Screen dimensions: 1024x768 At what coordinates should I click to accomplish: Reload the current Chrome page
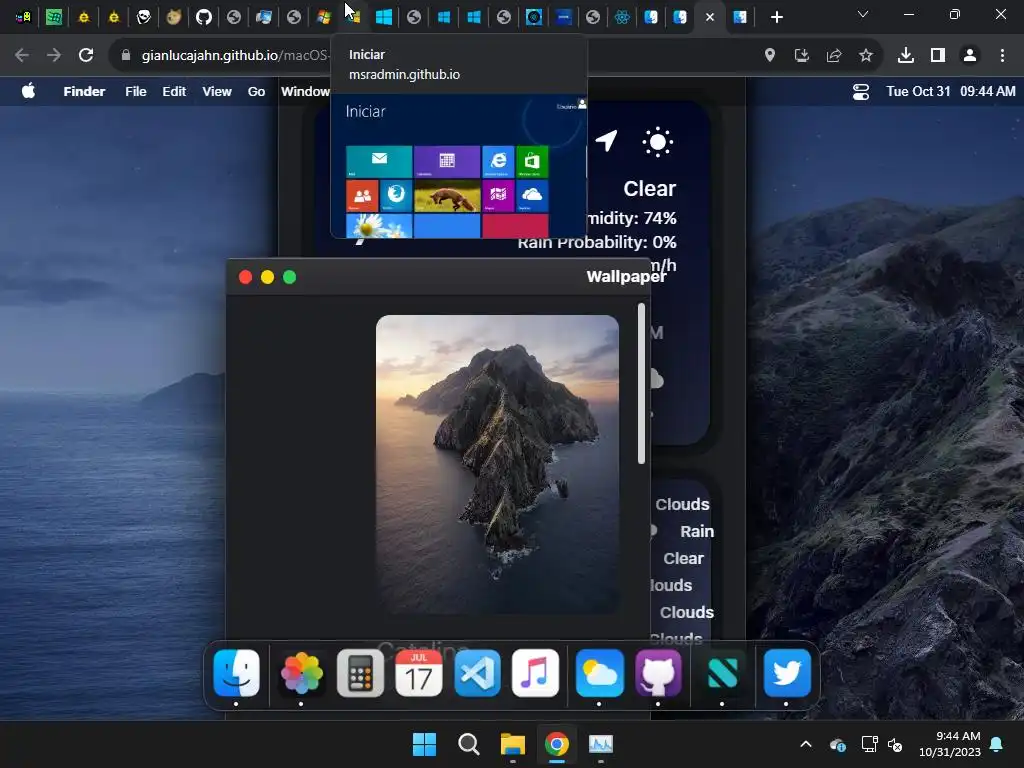tap(86, 56)
